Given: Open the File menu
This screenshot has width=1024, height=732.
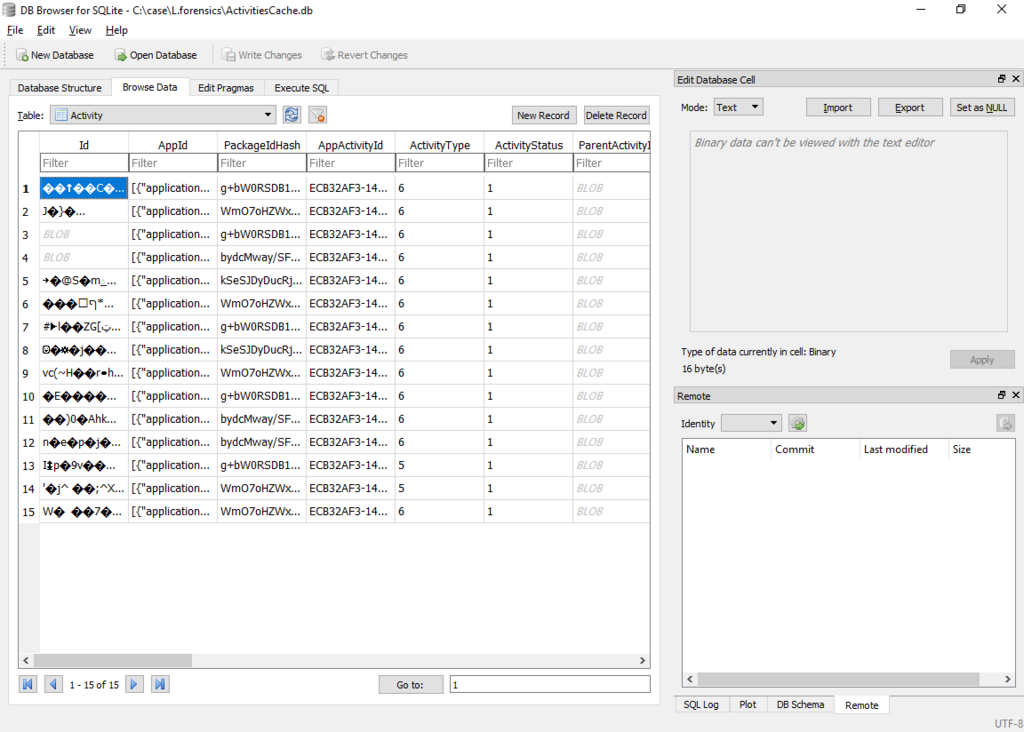Looking at the screenshot, I should pos(15,30).
